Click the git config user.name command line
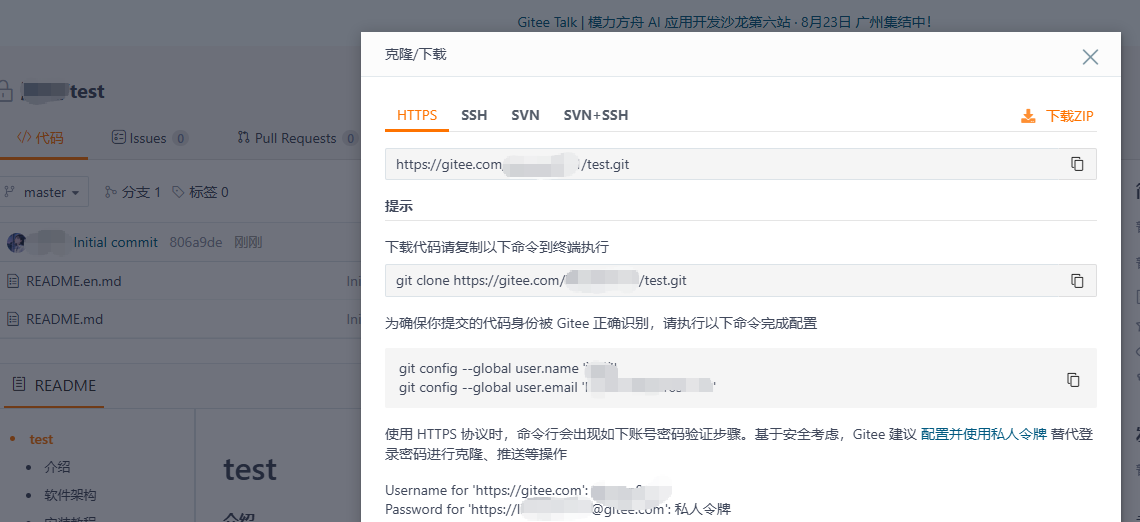 (509, 368)
